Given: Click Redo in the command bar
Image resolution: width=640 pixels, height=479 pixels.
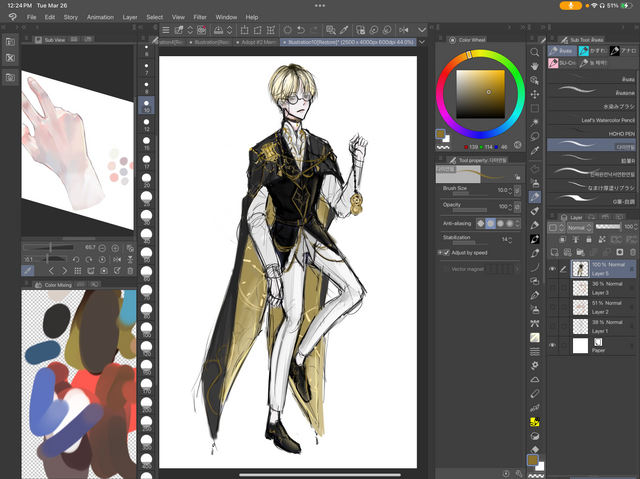Looking at the screenshot, I should pos(314,30).
